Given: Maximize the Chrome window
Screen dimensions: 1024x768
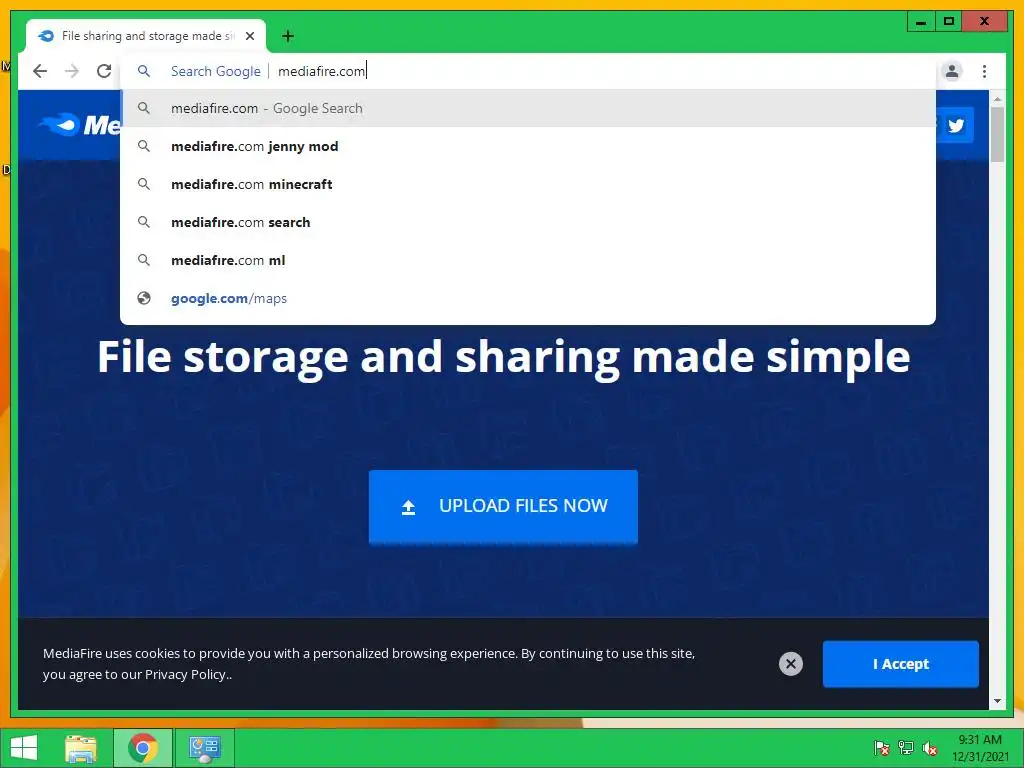Looking at the screenshot, I should coord(949,22).
